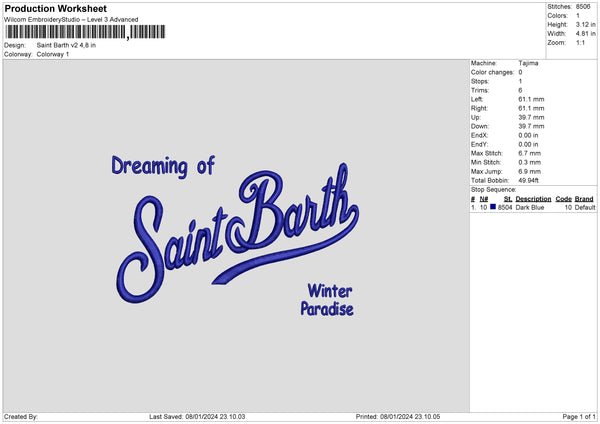This screenshot has width=600, height=424.
Task: Click the Left value 61.1 mm
Action: coord(531,99)
